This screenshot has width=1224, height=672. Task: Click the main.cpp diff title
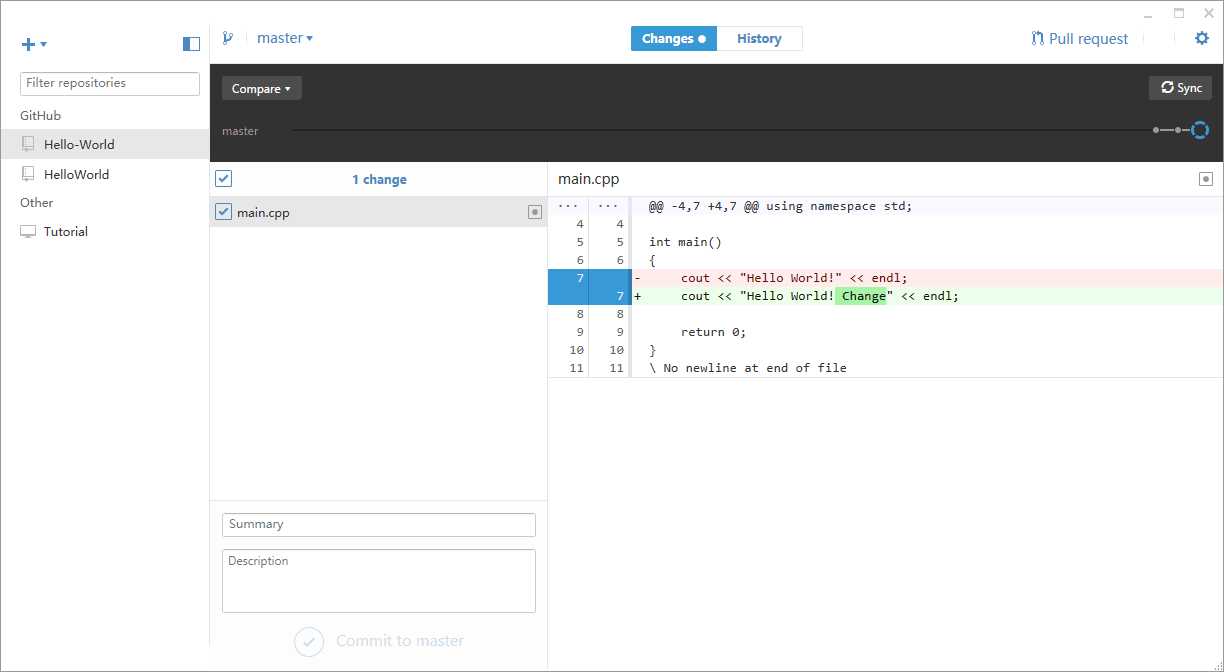589,179
